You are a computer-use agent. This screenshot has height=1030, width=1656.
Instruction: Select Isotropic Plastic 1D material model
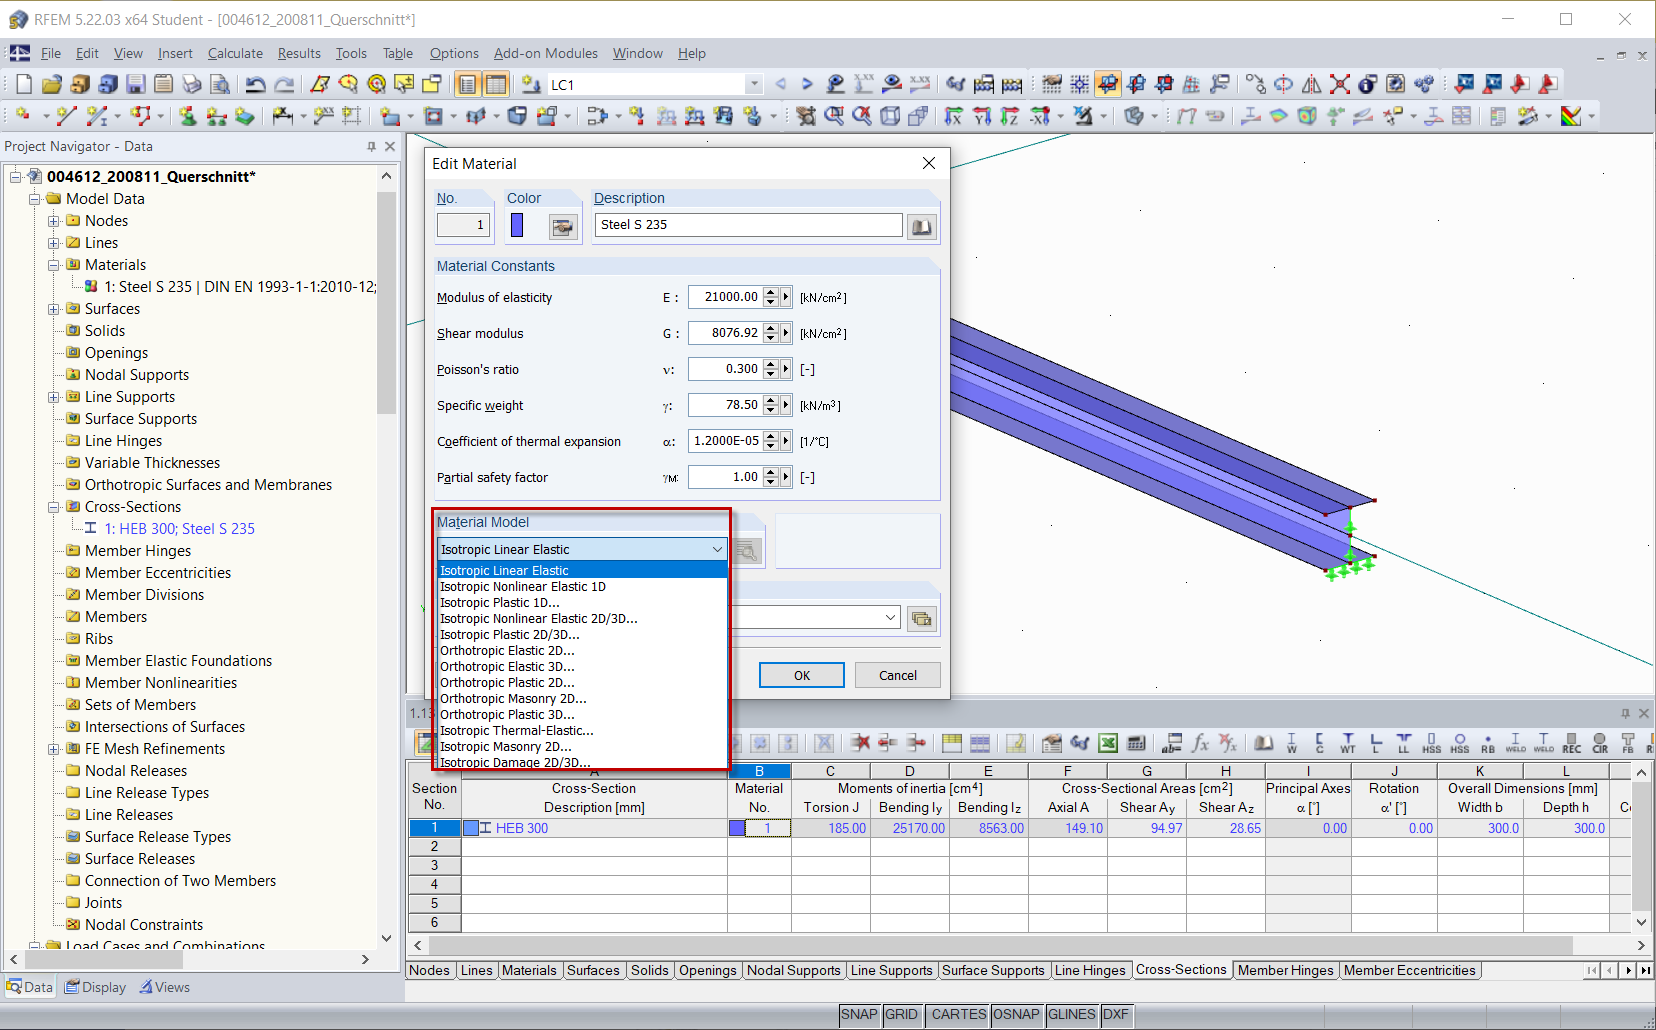click(500, 602)
